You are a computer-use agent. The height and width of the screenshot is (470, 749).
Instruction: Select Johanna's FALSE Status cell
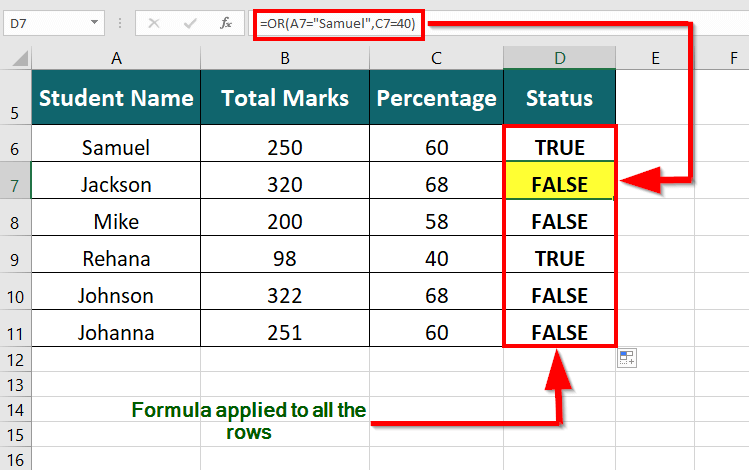pos(559,329)
